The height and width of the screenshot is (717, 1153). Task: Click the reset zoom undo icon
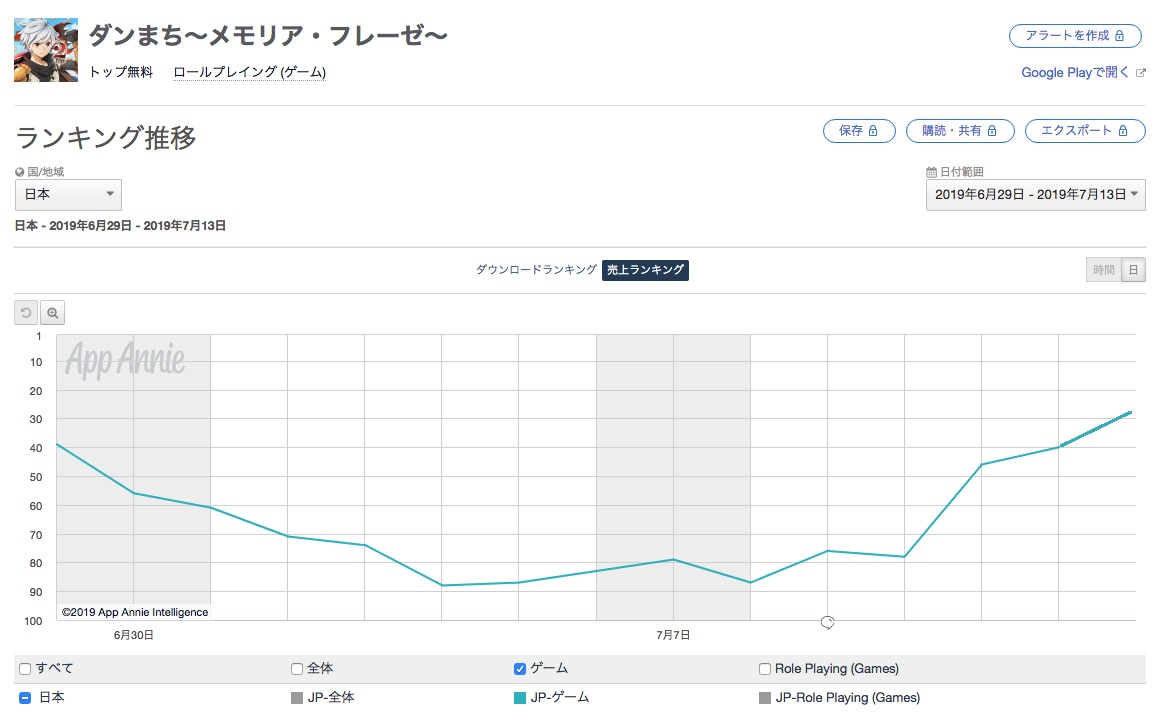pos(26,313)
